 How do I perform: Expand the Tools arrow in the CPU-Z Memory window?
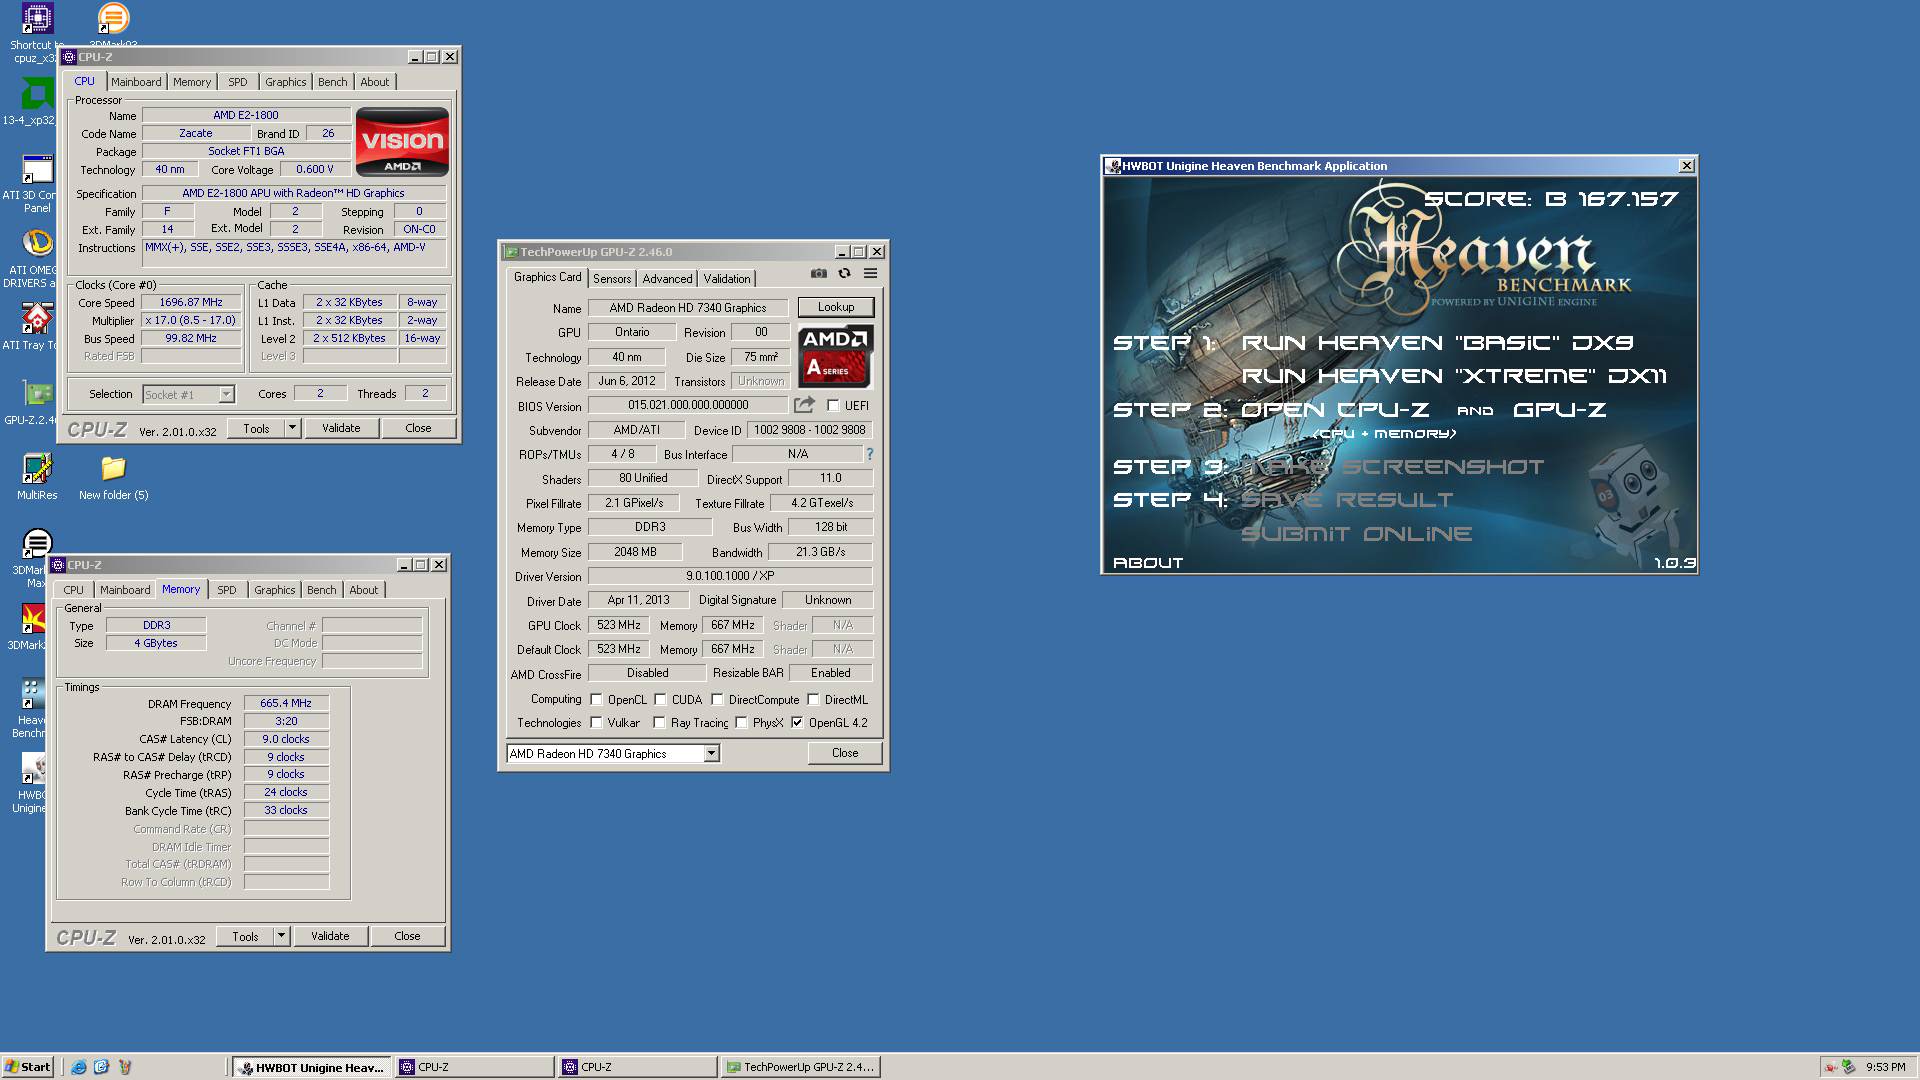point(281,936)
